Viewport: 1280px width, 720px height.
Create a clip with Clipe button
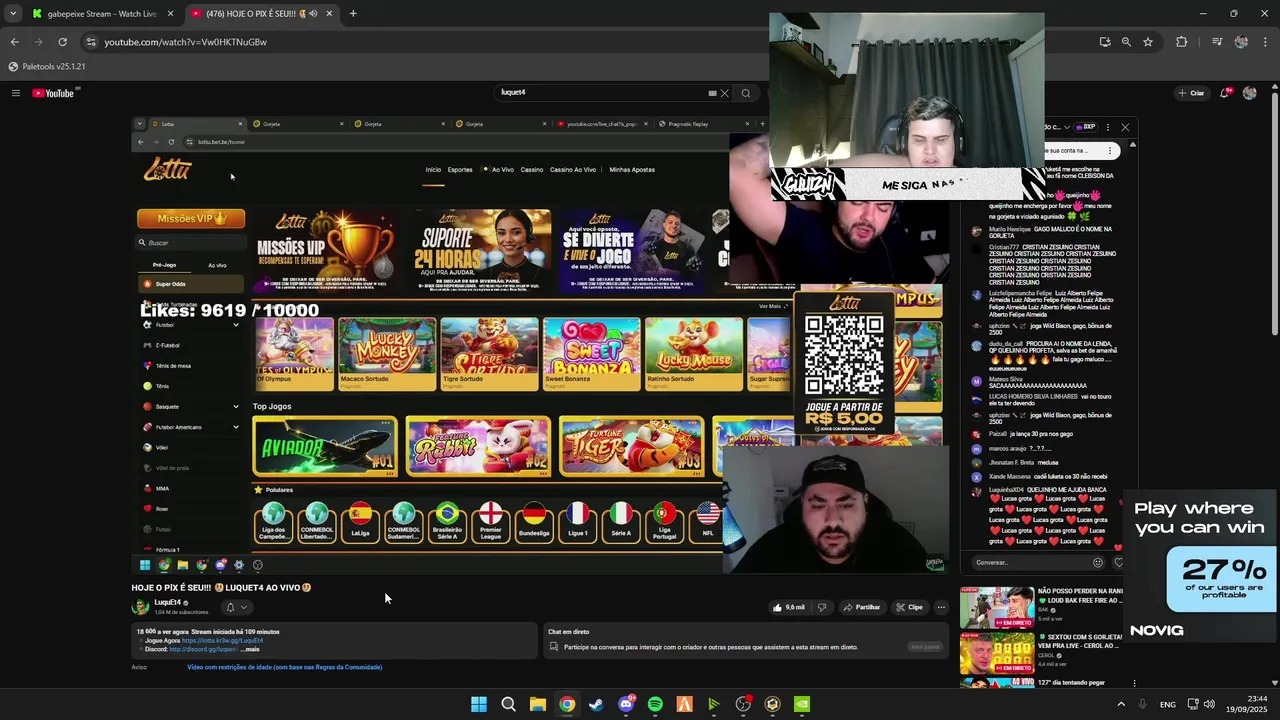(909, 607)
